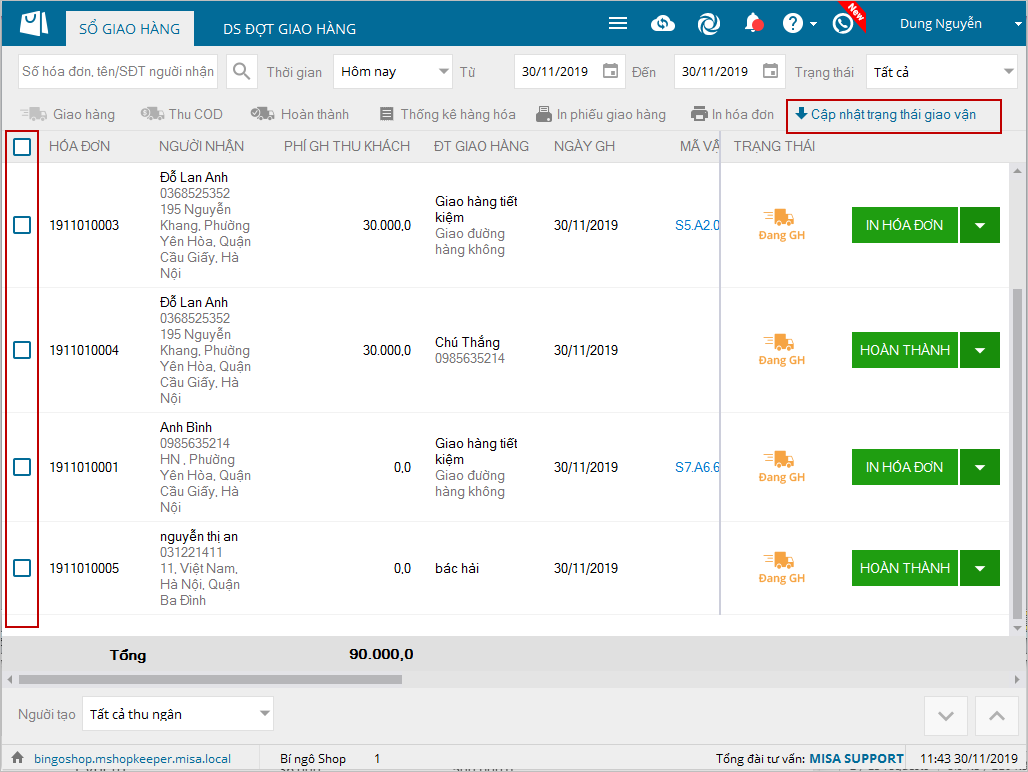Click the down chevron navigation button
This screenshot has height=772, width=1028.
click(945, 716)
